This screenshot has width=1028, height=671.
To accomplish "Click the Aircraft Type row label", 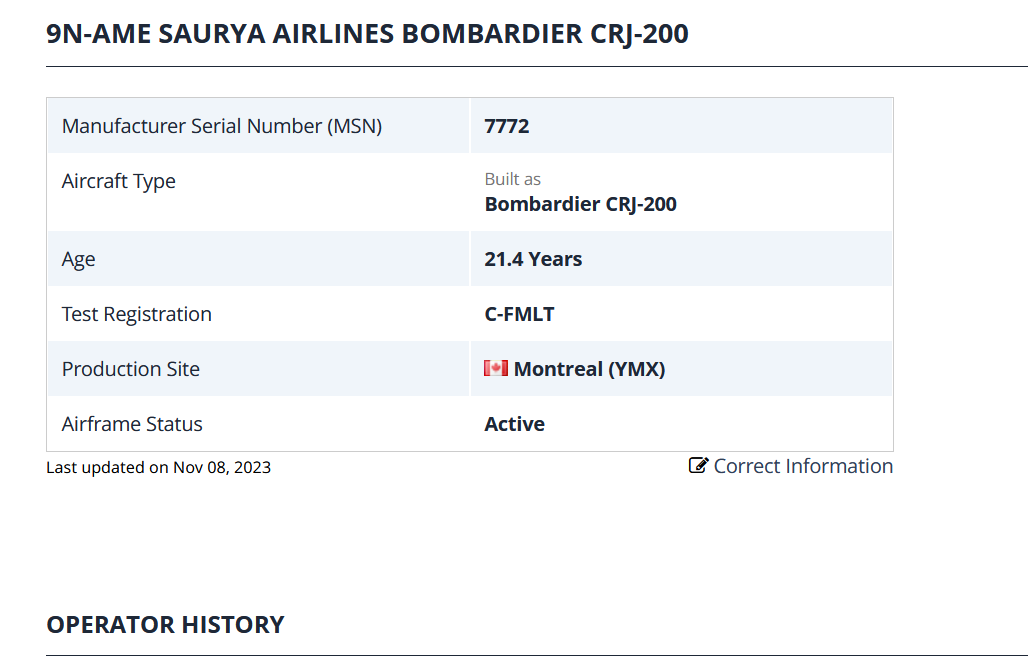I will pyautogui.click(x=119, y=181).
